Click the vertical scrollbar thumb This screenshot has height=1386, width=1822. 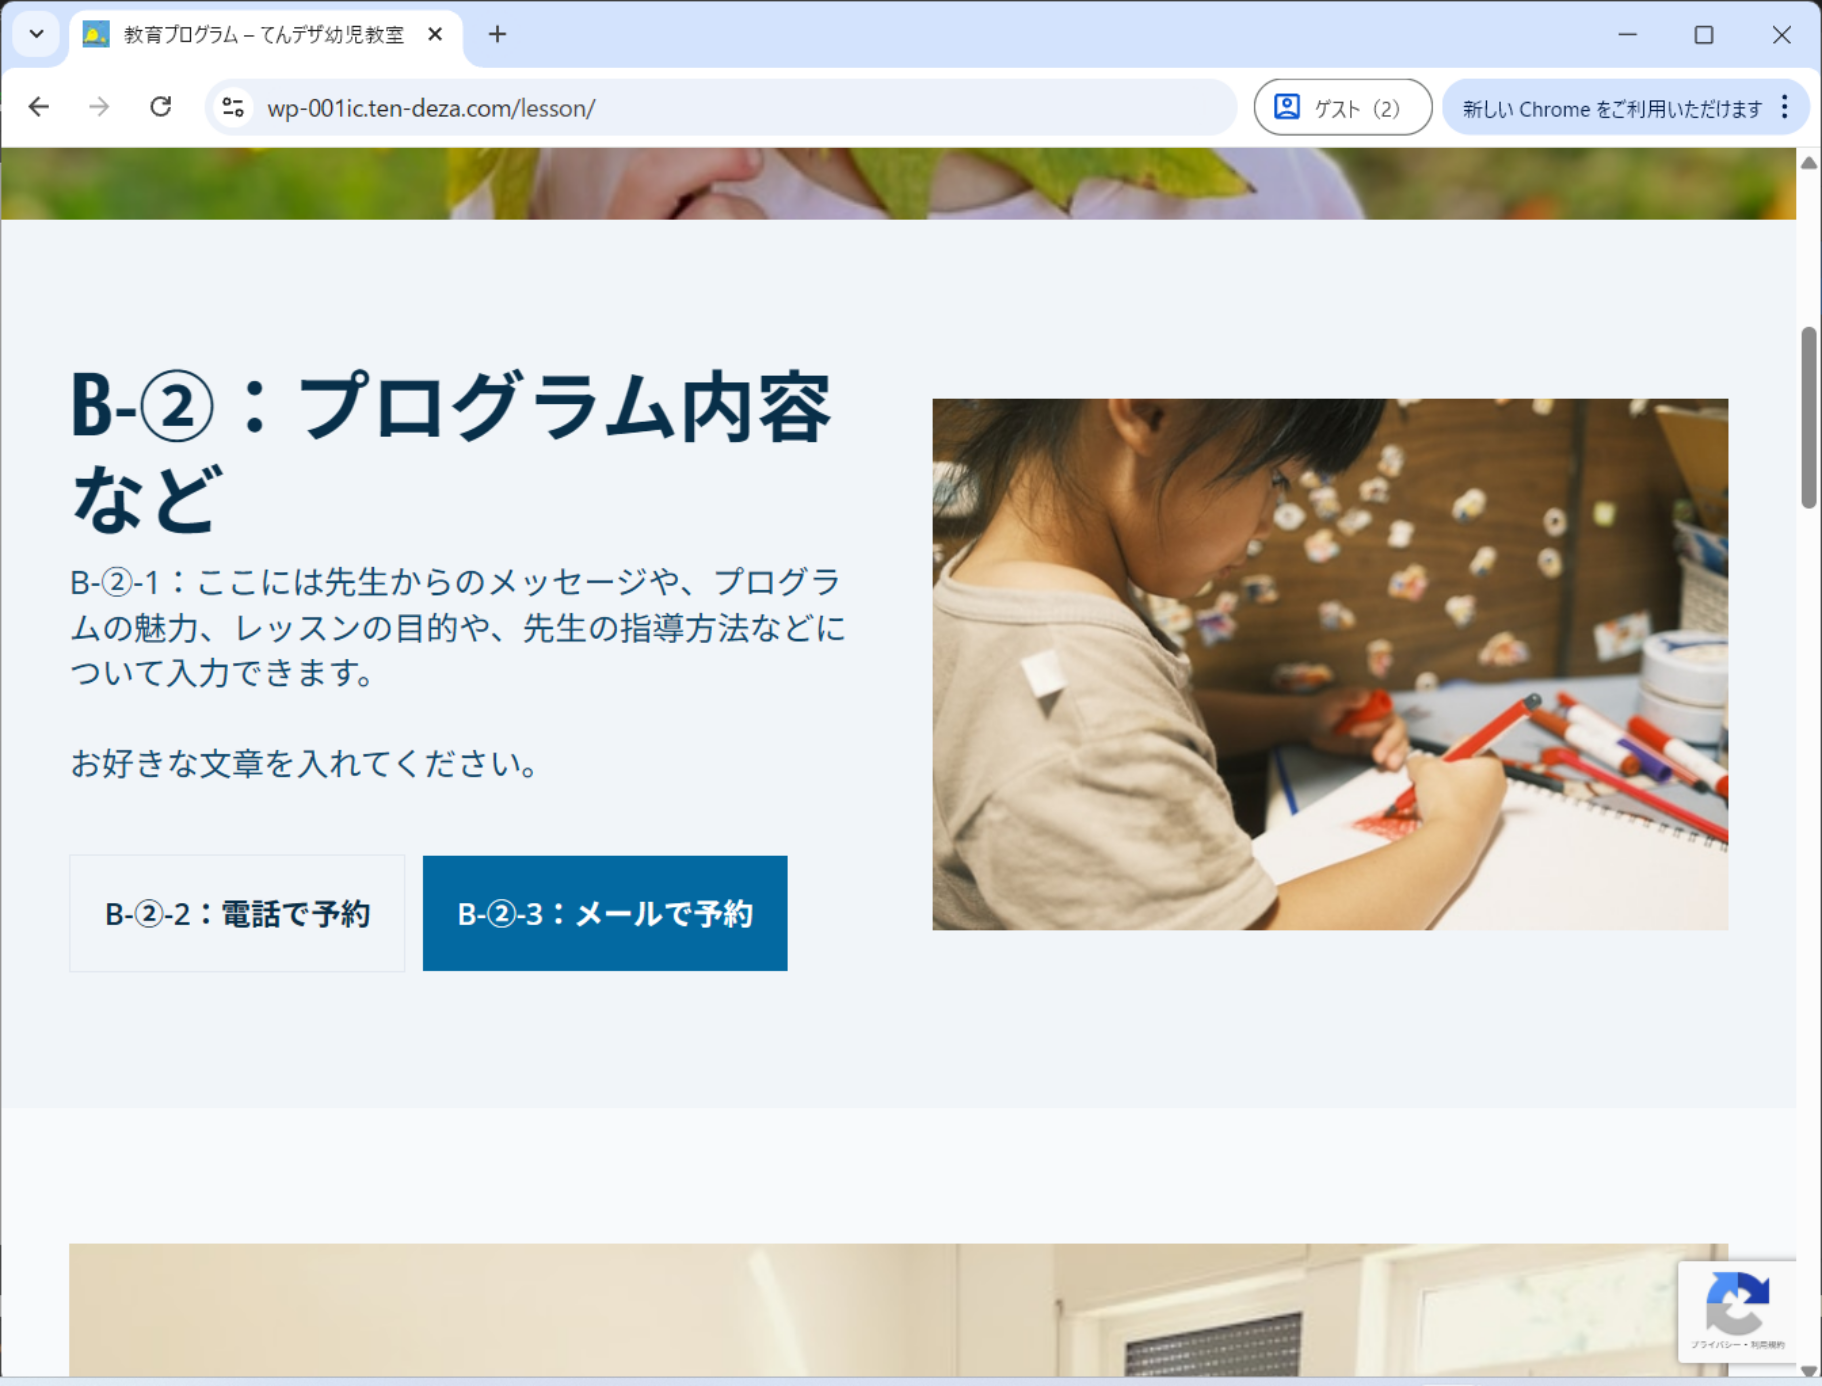(x=1808, y=417)
